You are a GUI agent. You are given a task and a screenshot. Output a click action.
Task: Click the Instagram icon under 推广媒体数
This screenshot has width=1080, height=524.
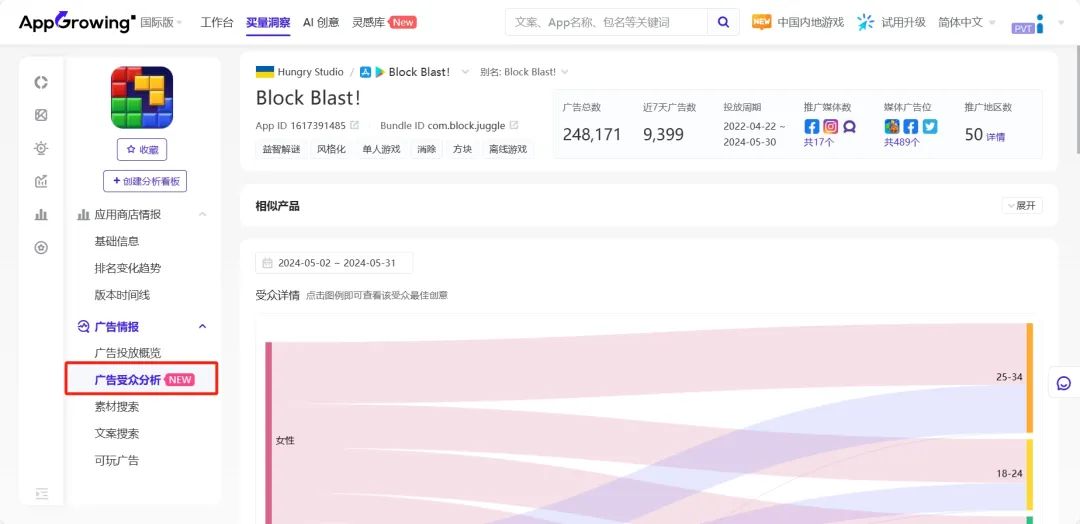pyautogui.click(x=831, y=127)
